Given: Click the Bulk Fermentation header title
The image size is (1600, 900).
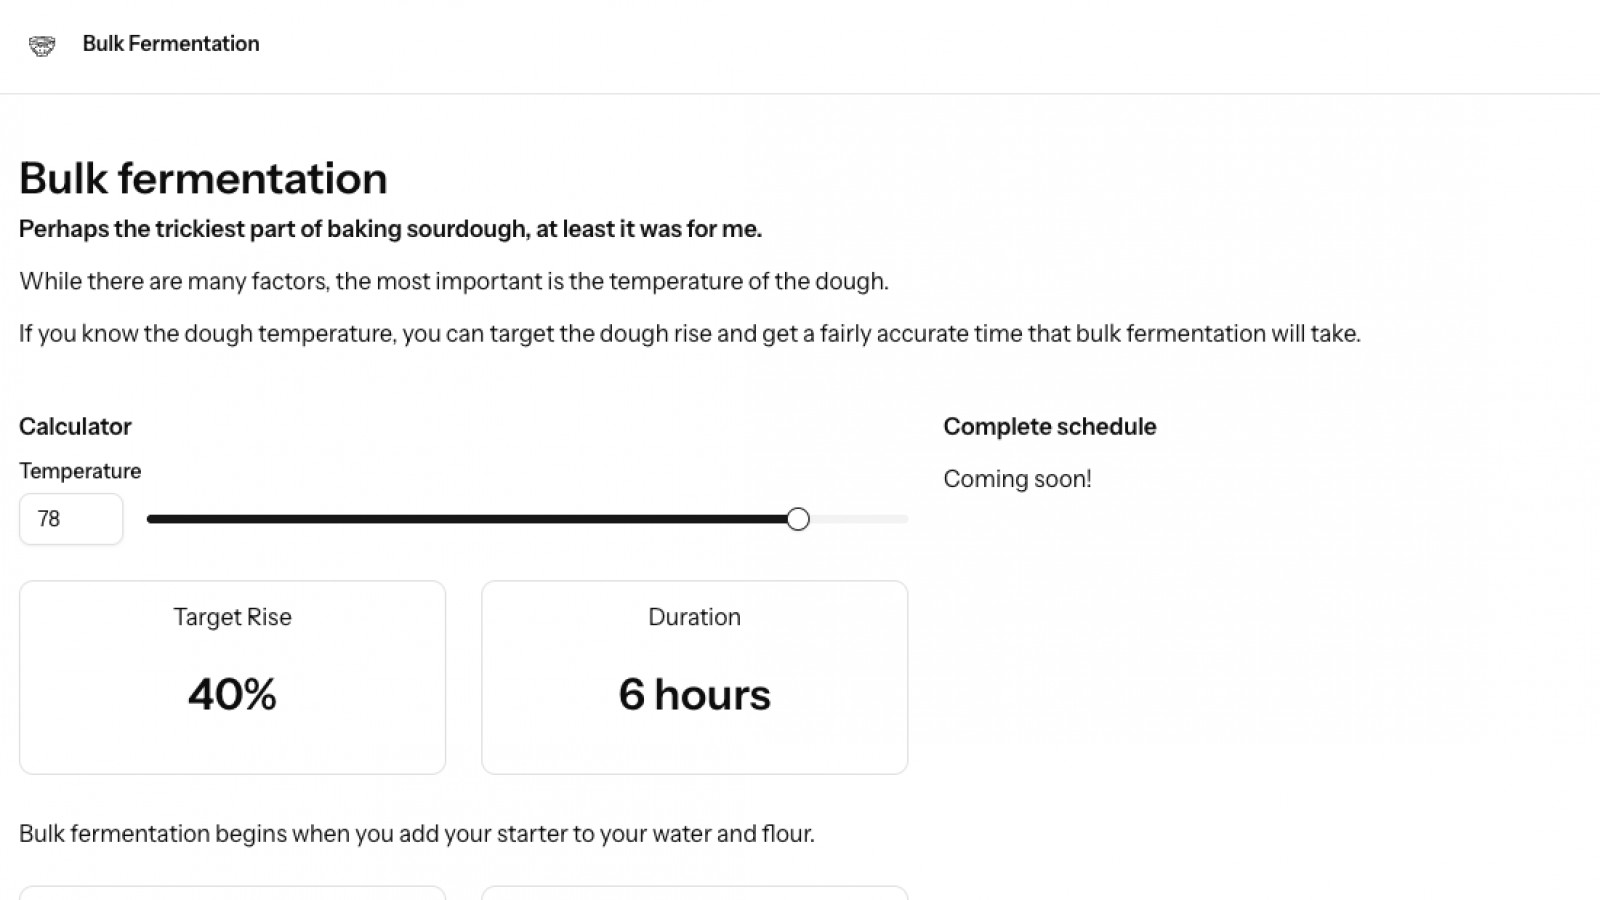Looking at the screenshot, I should (171, 44).
